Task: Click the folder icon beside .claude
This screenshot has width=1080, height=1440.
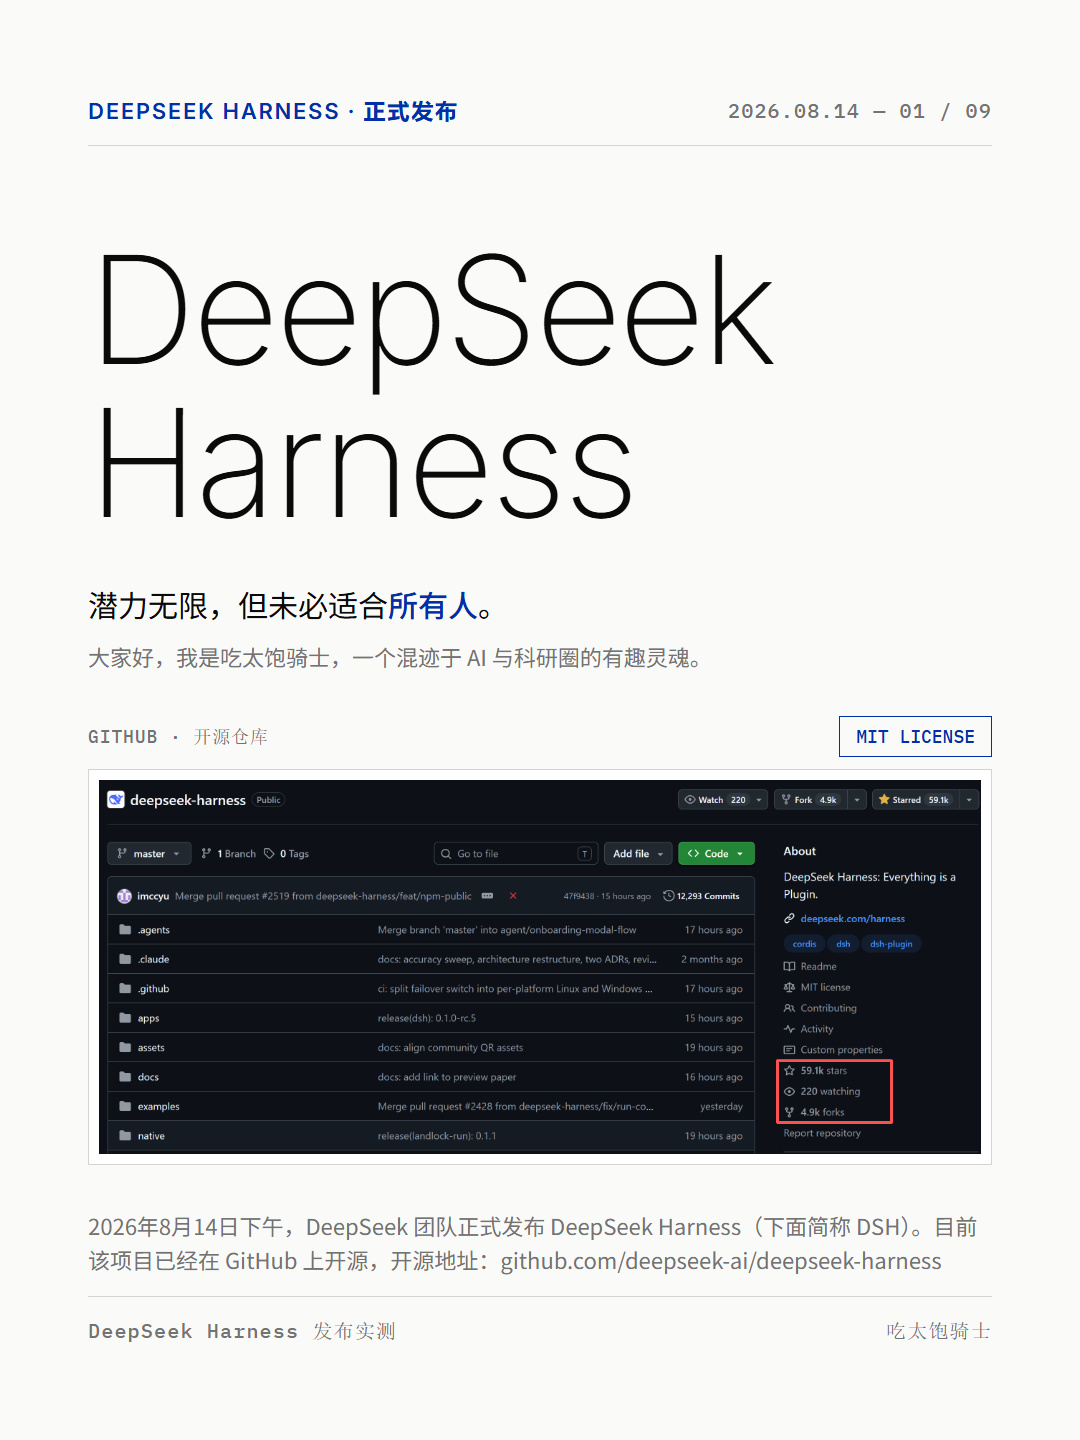Action: point(125,959)
